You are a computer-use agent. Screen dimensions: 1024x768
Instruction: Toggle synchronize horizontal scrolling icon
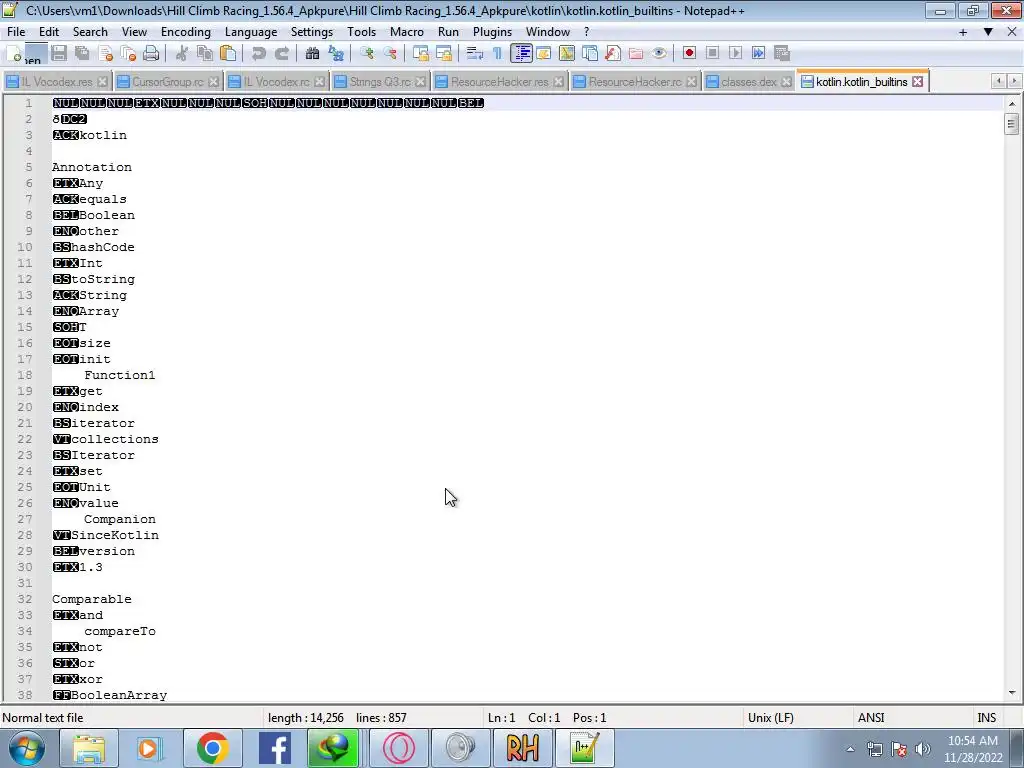point(443,54)
